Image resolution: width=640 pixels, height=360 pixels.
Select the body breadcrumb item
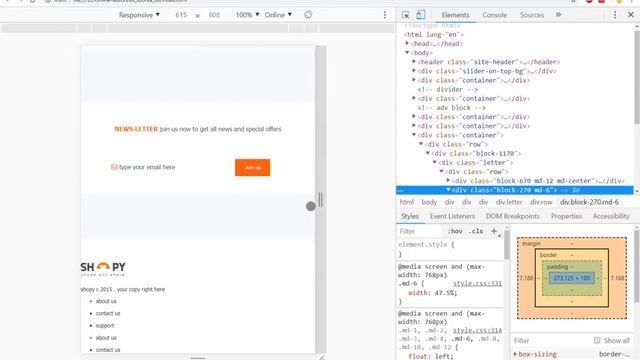tap(429, 202)
